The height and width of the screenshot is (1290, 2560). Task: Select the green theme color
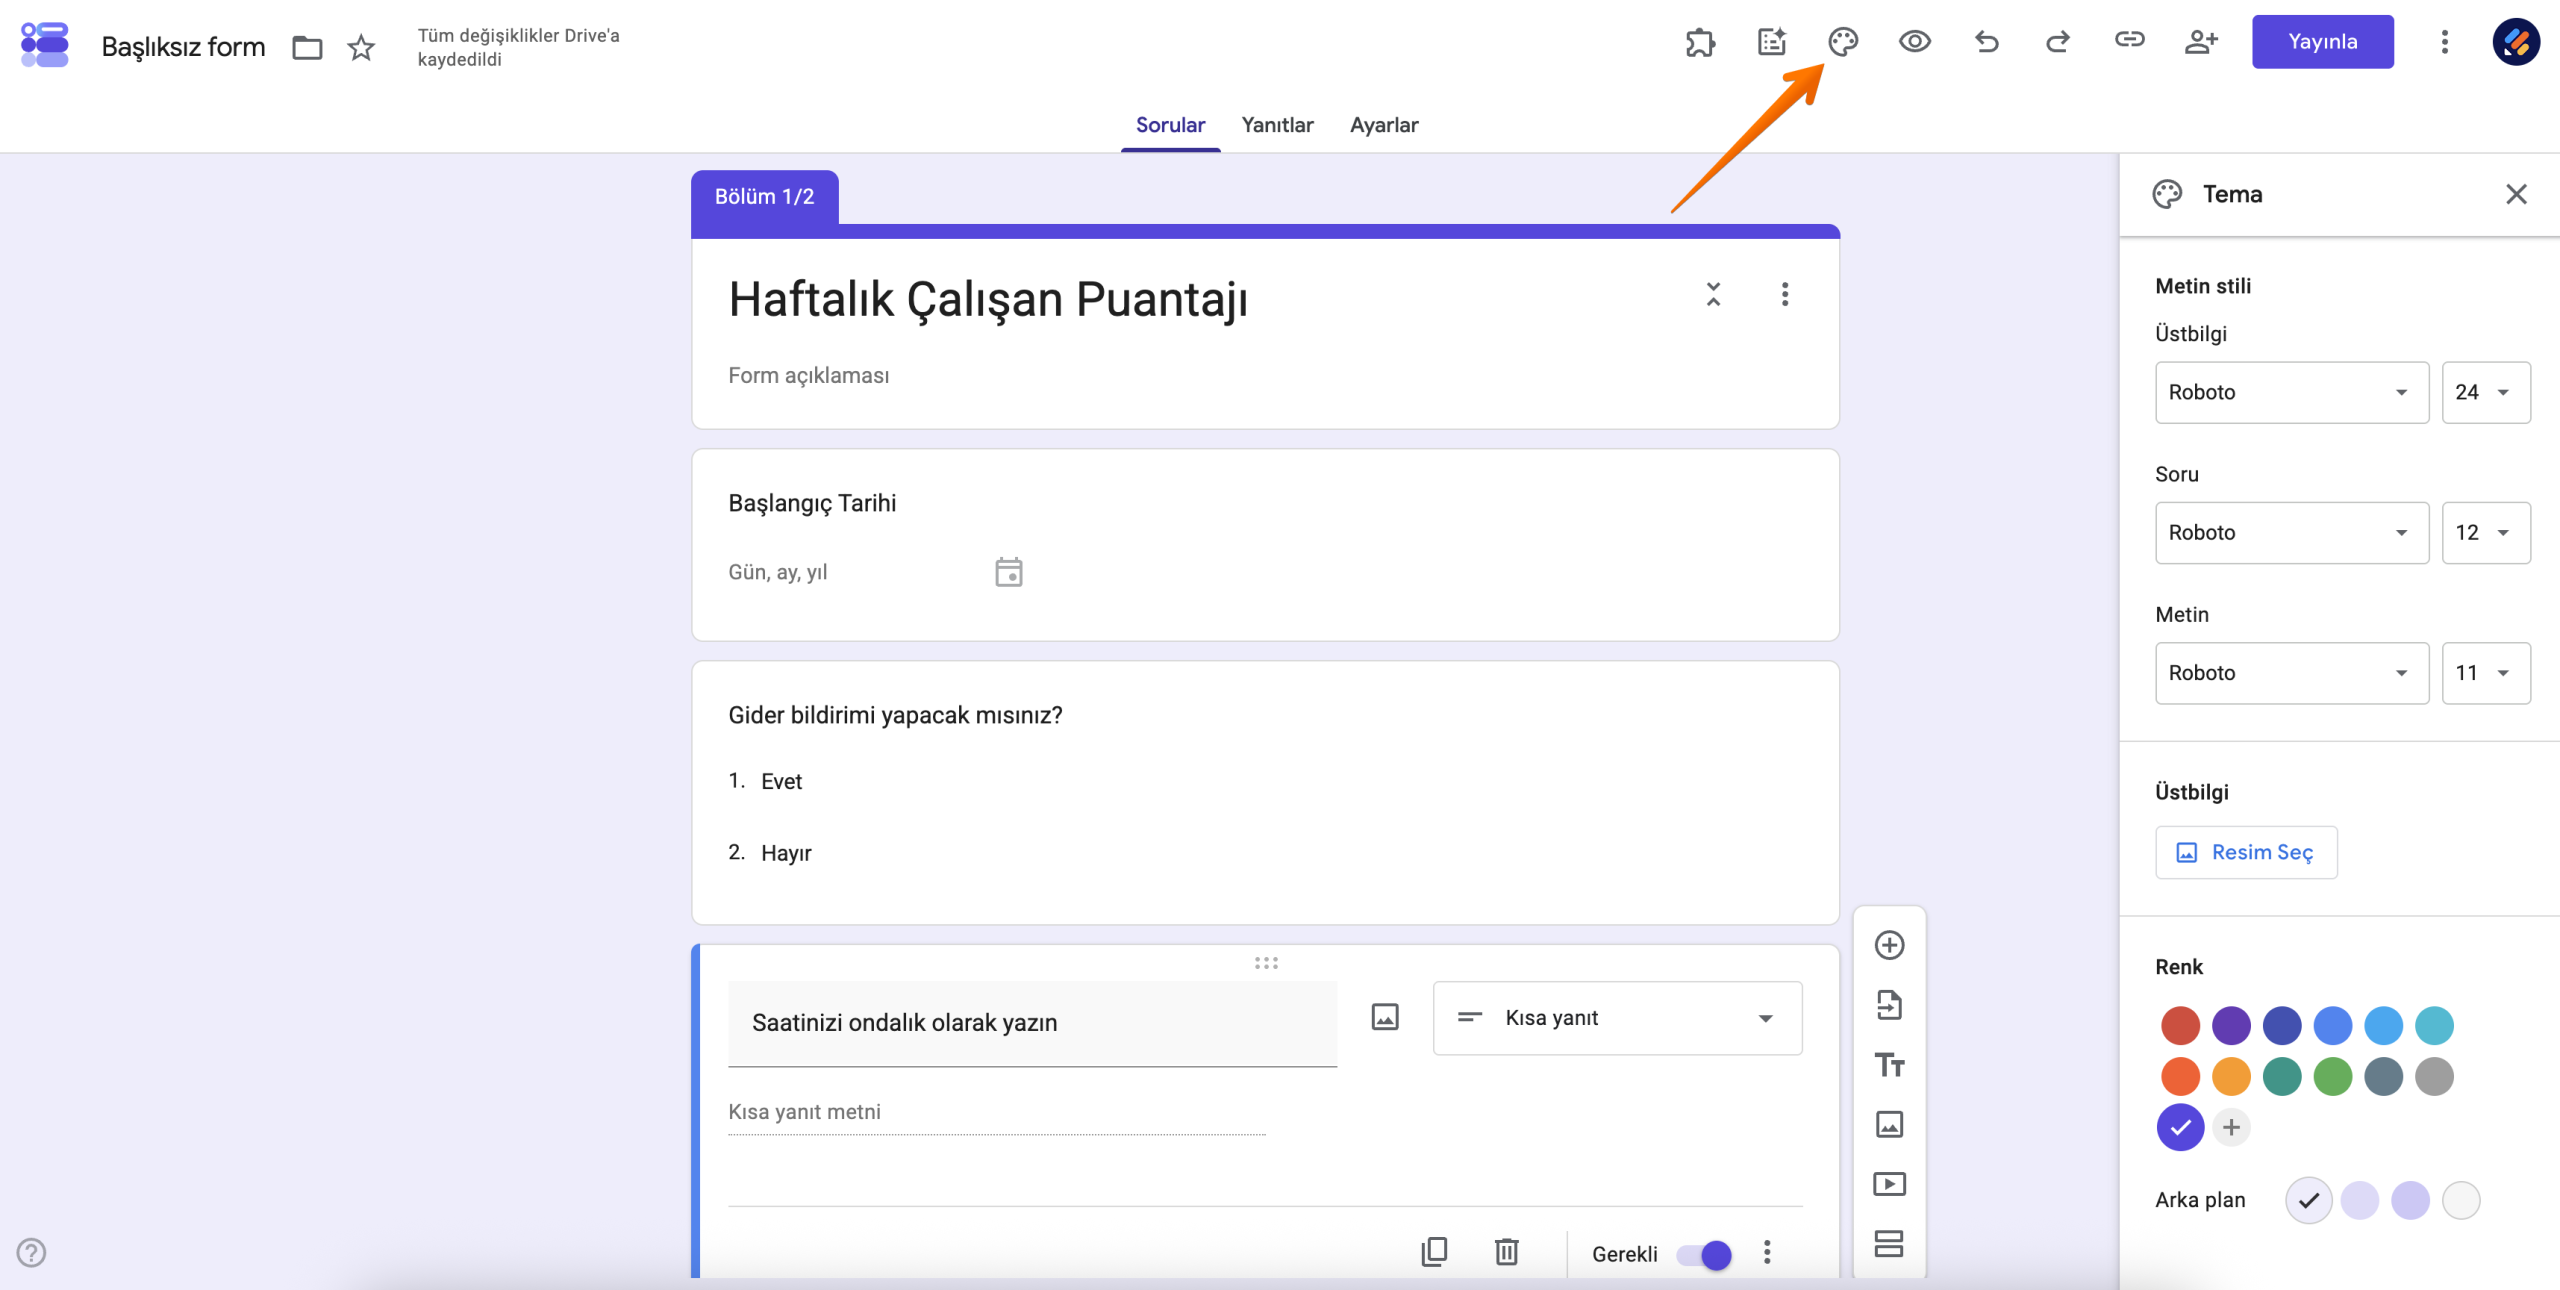[x=2333, y=1077]
